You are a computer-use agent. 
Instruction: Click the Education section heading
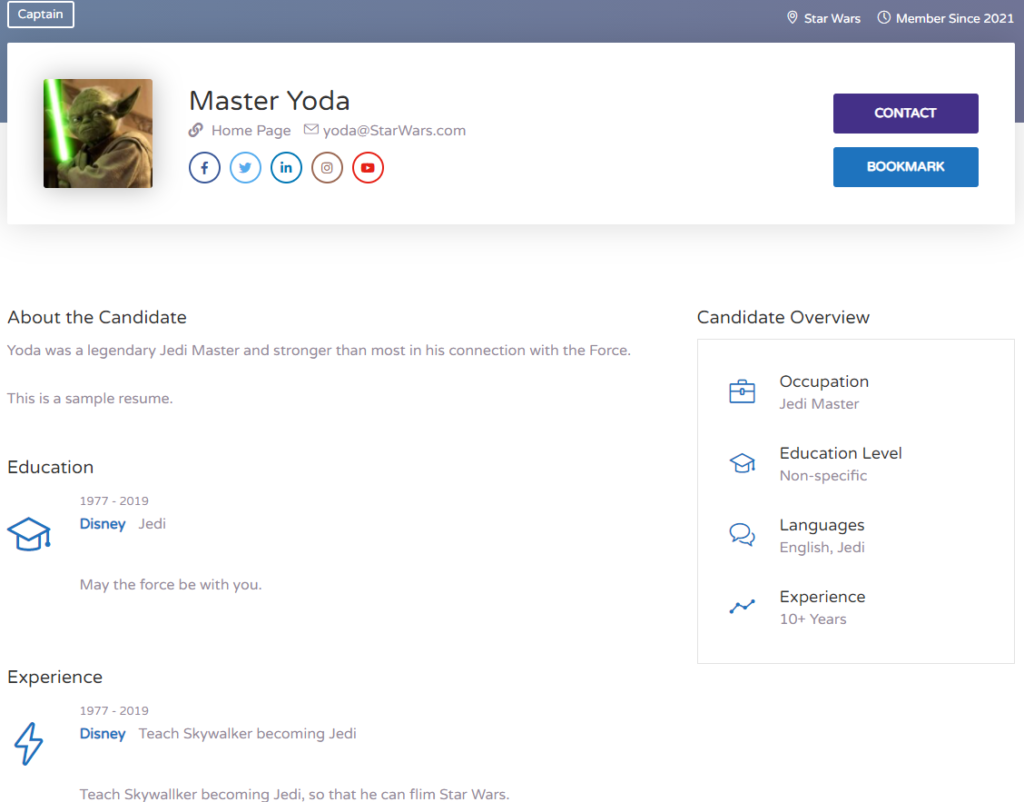50,467
